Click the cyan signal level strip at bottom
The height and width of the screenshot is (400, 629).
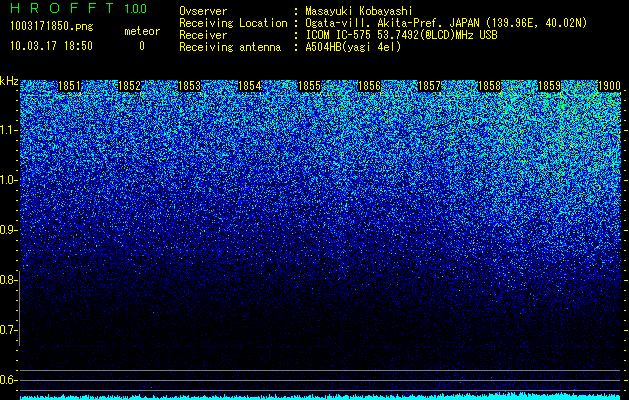coord(320,396)
